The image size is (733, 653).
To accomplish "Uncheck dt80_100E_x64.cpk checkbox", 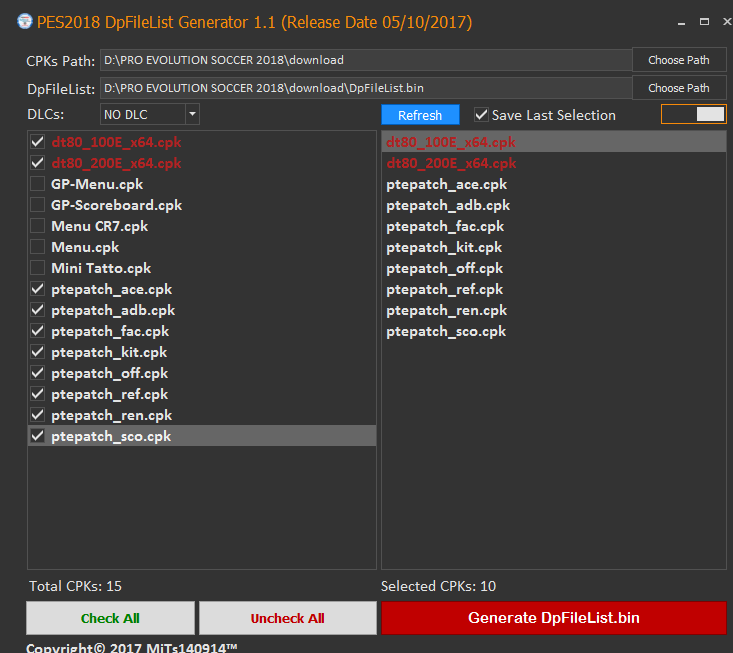I will 37,142.
